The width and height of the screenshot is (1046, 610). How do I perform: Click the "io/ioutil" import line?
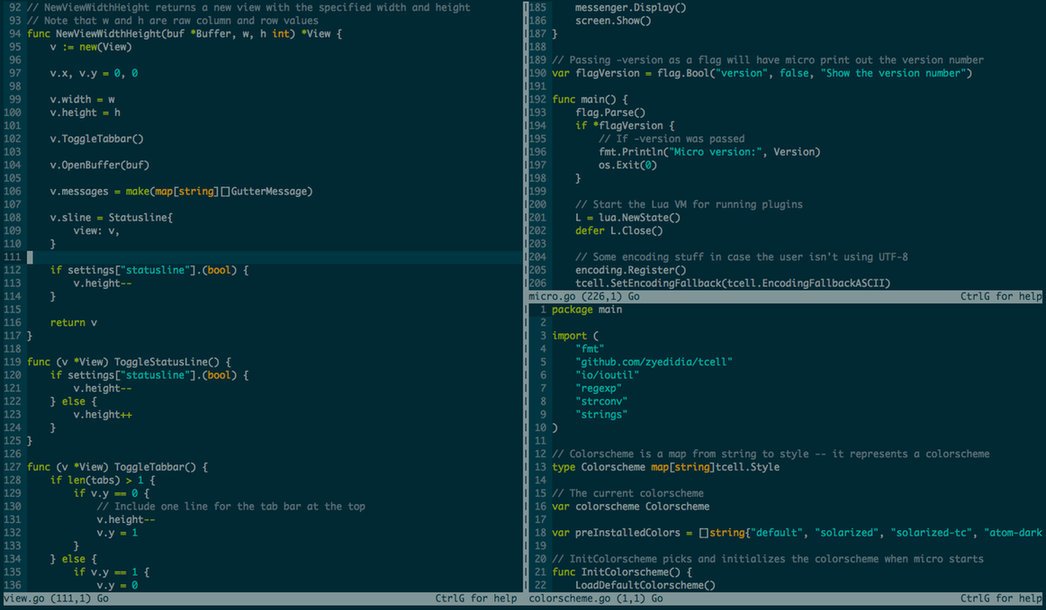tap(607, 375)
